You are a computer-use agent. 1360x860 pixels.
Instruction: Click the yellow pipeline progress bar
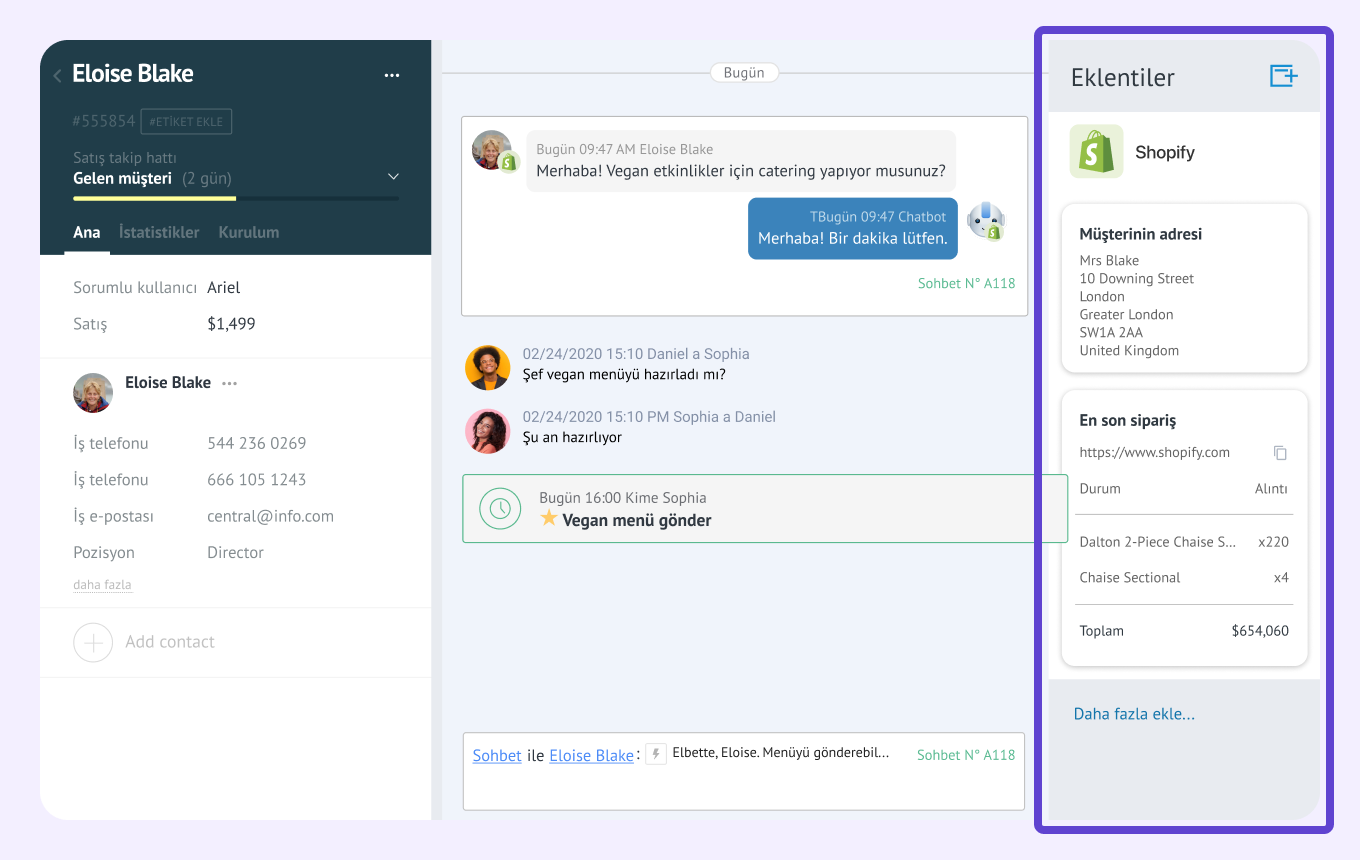click(x=154, y=198)
